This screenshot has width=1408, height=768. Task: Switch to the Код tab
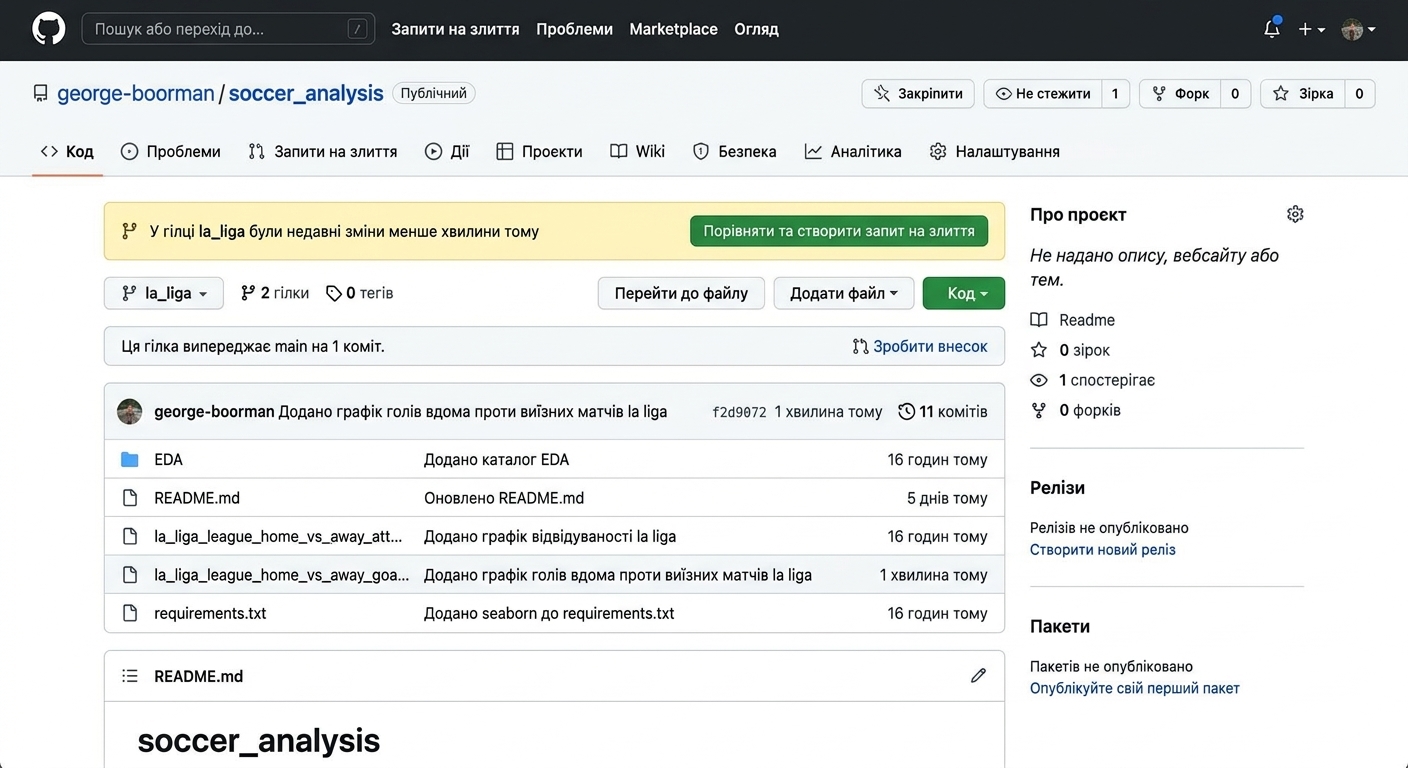point(67,151)
